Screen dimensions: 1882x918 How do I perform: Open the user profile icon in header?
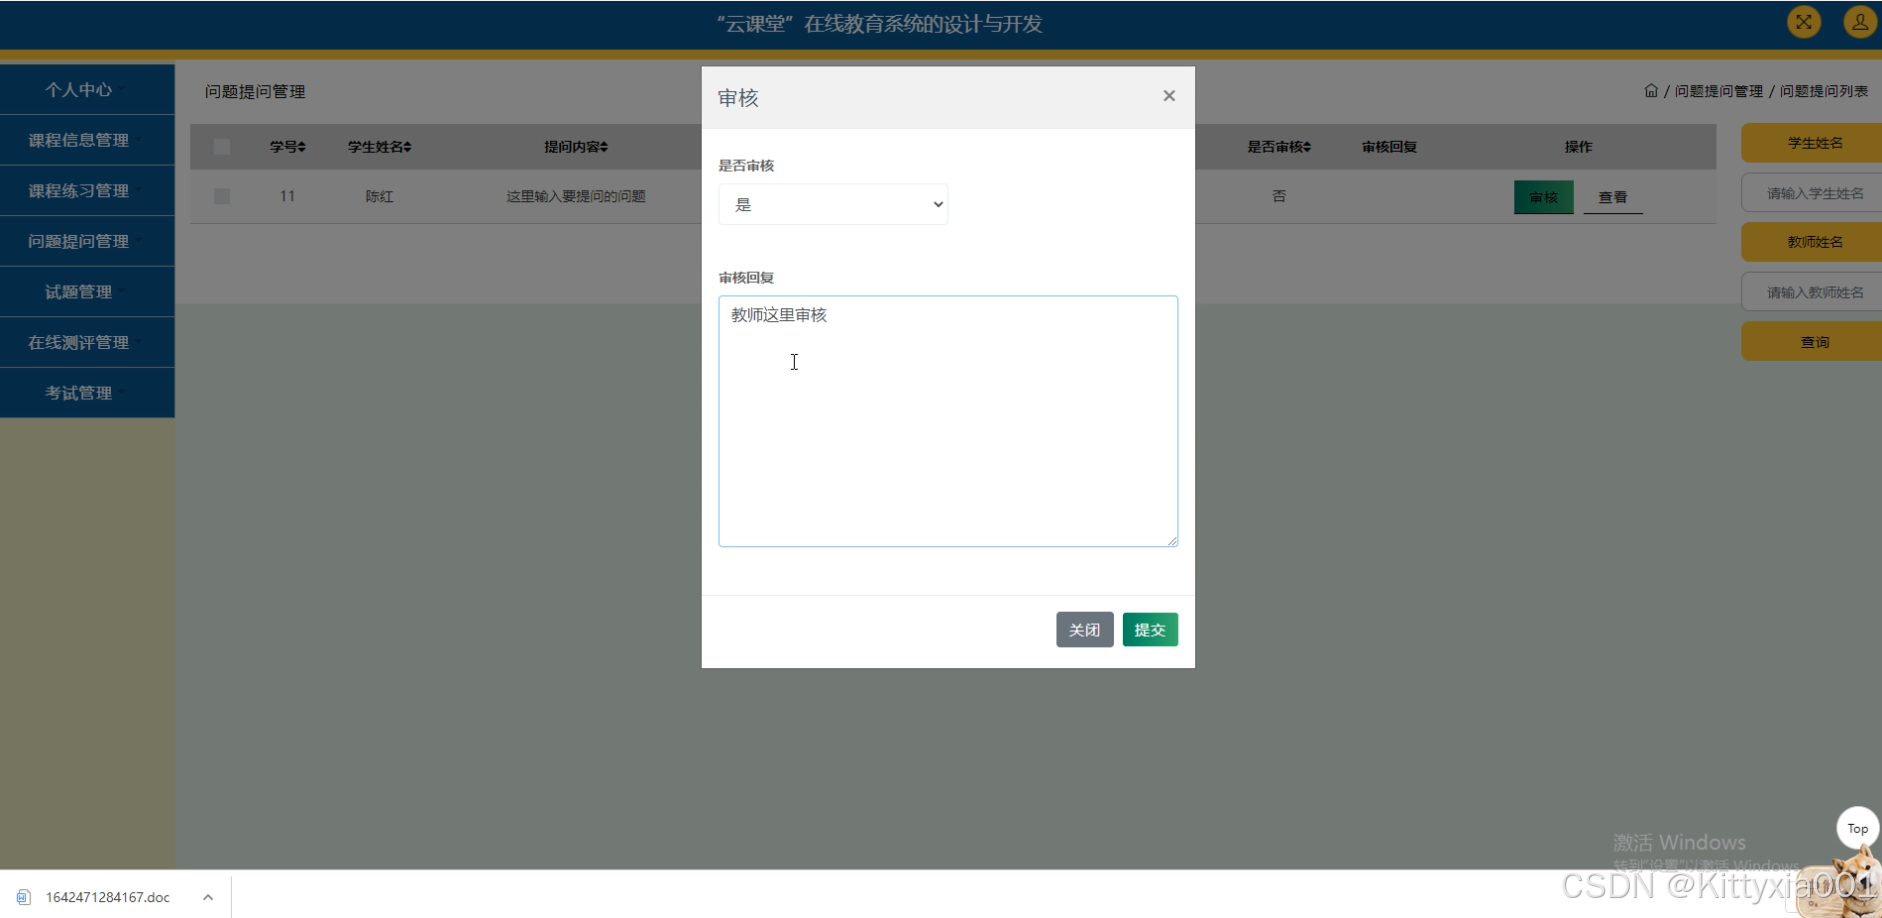[1860, 22]
